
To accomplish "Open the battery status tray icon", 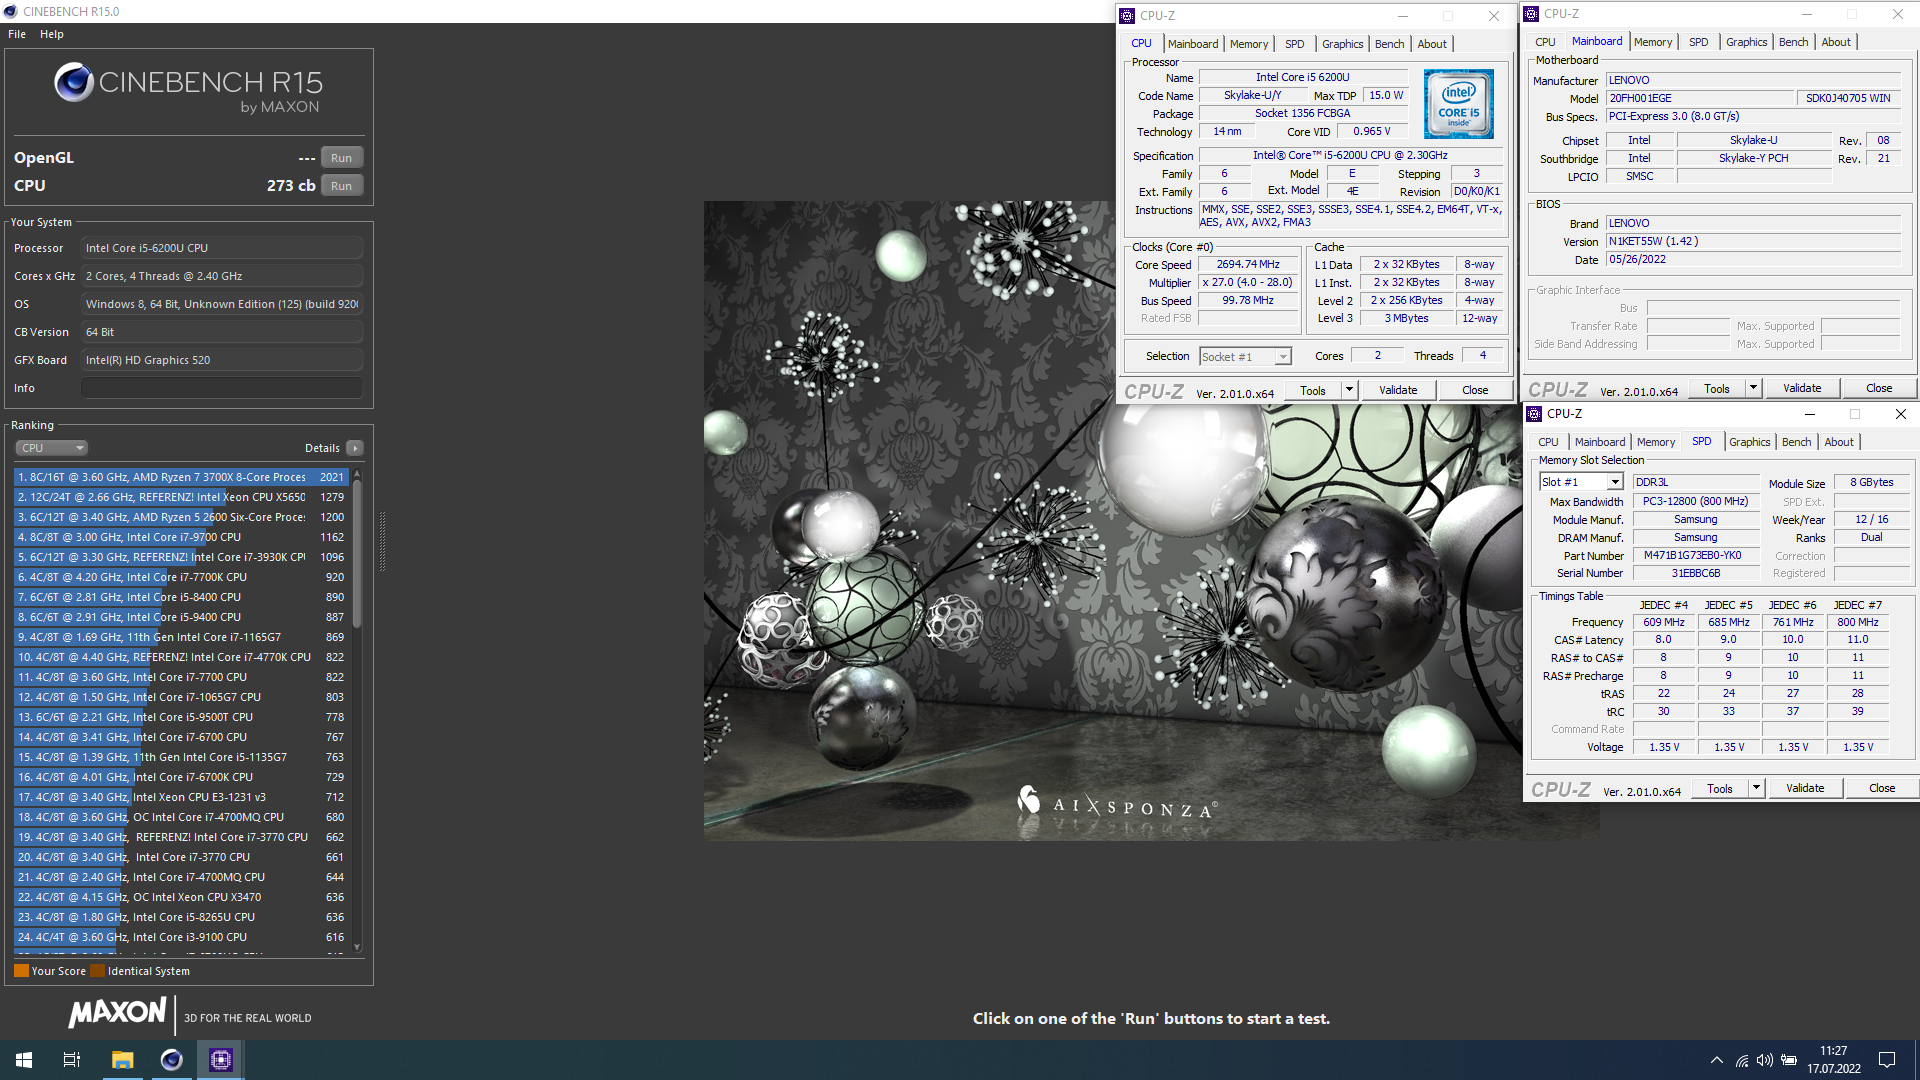I will point(1789,1060).
